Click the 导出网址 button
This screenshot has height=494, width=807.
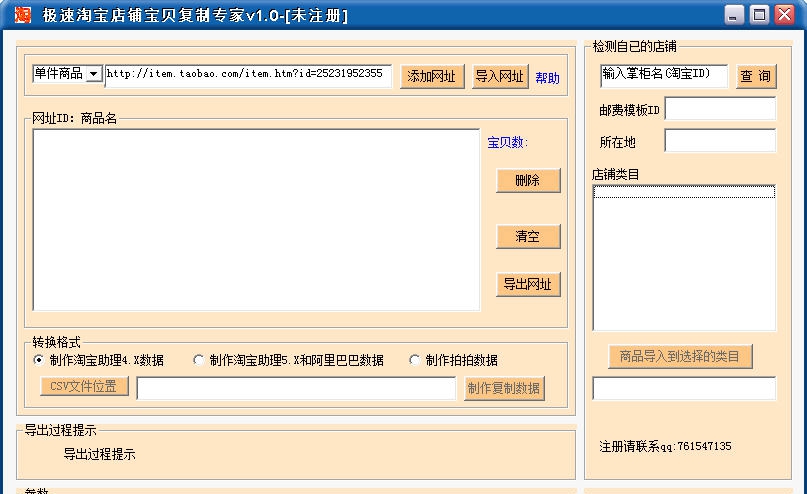click(x=528, y=284)
